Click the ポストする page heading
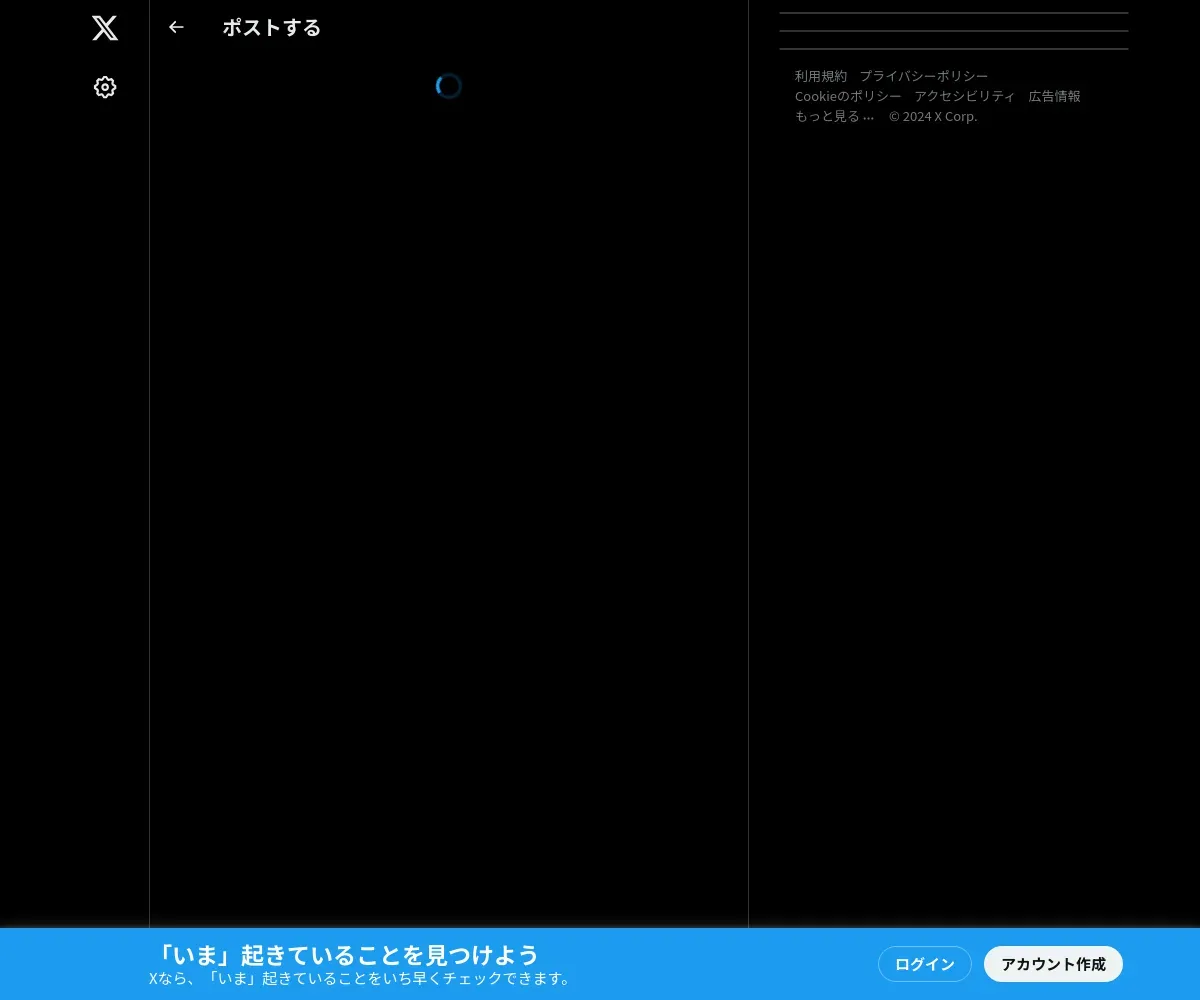 click(x=272, y=28)
